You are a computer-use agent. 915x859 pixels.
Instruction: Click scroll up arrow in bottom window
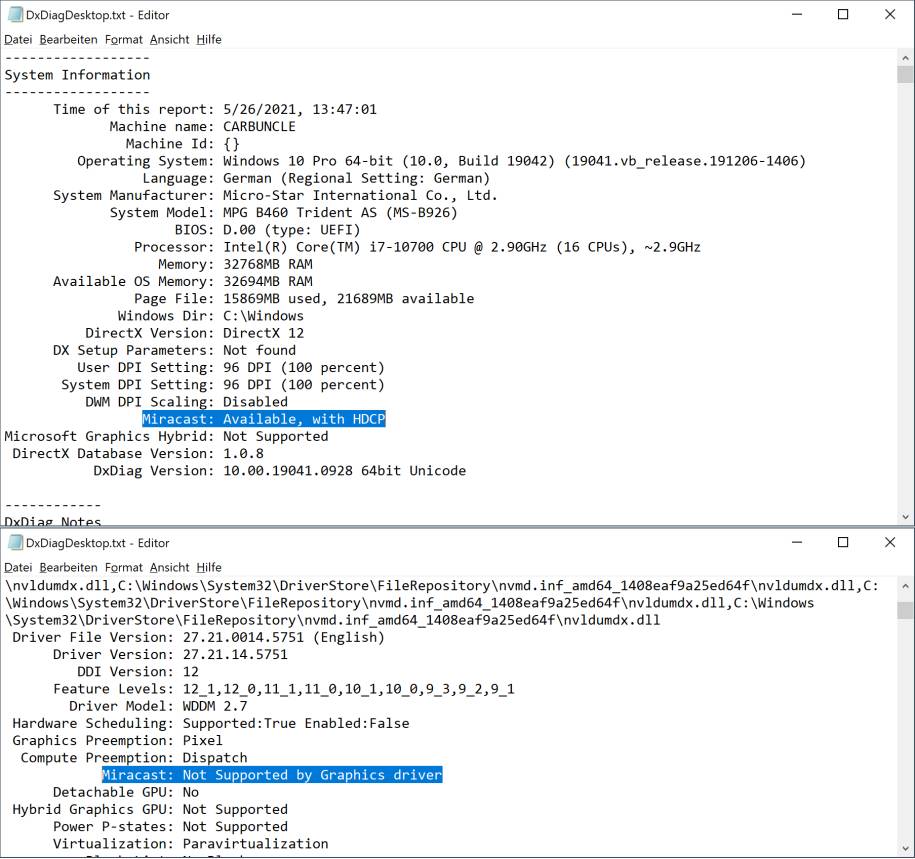(x=905, y=586)
